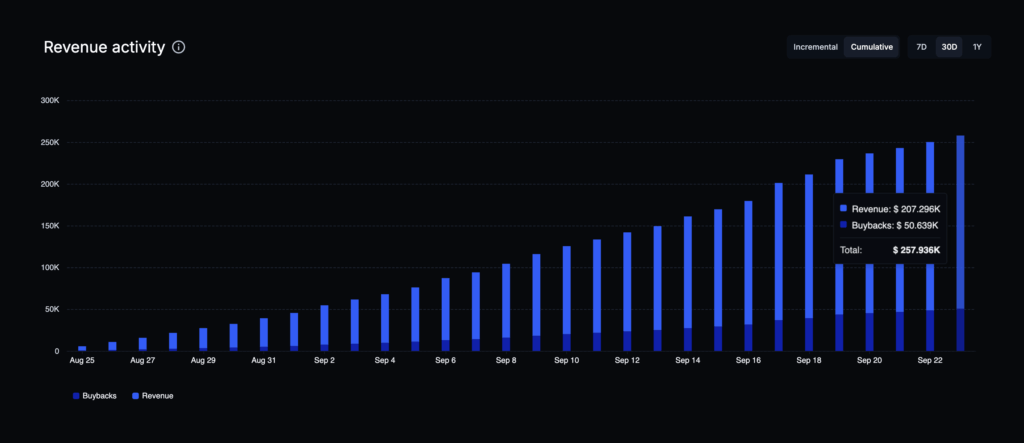Viewport: 1024px width, 443px height.
Task: Click the Sep 16 x-axis label
Action: tap(748, 359)
